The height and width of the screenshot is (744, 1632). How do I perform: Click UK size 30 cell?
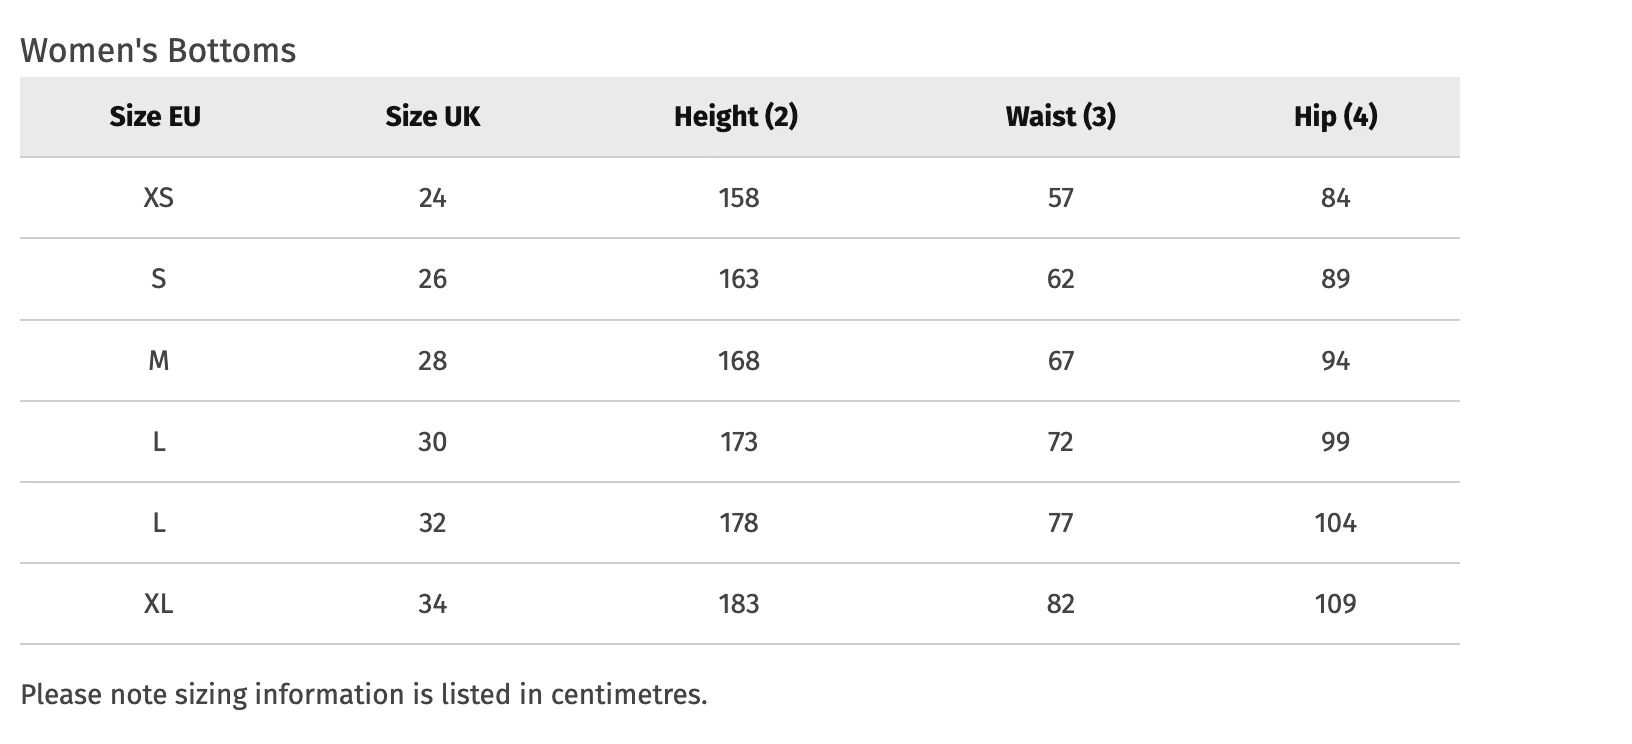coord(432,442)
